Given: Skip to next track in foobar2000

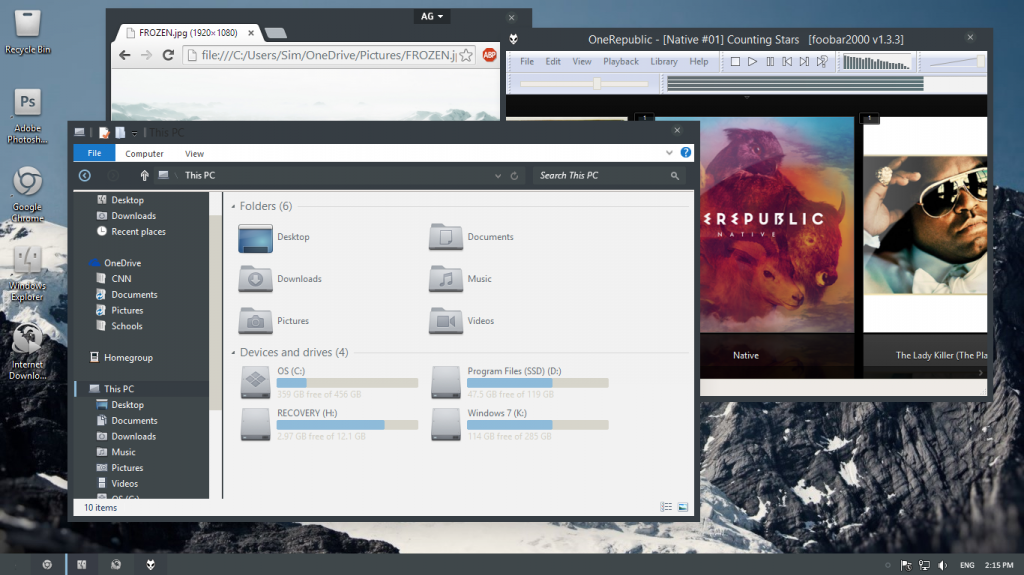Looking at the screenshot, I should click(x=804, y=62).
